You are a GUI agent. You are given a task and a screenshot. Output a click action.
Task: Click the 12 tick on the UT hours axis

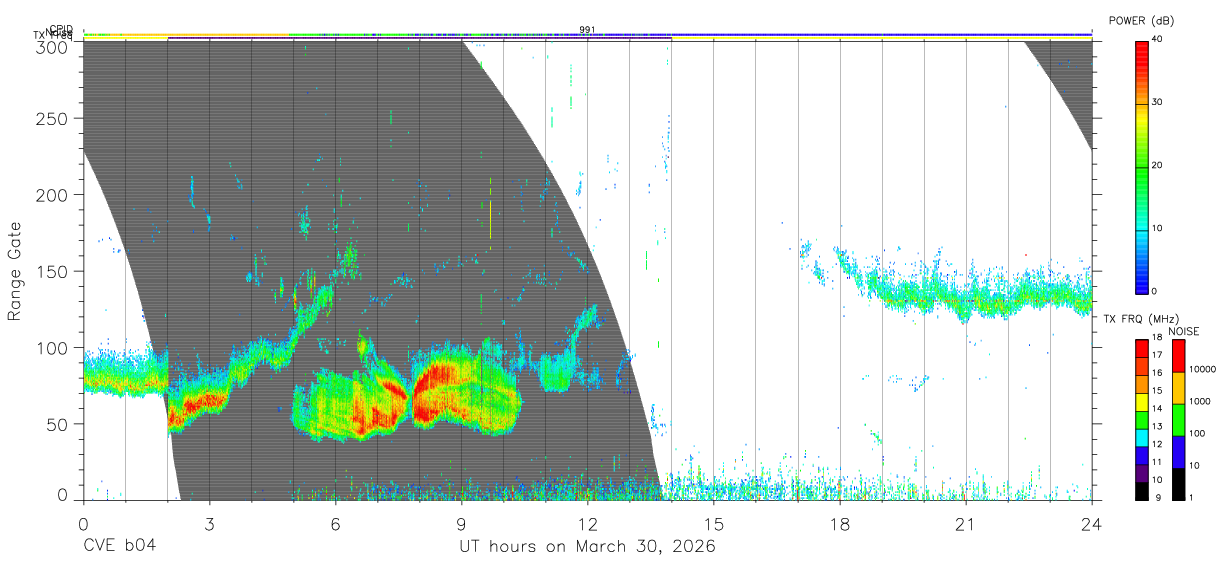coord(587,524)
